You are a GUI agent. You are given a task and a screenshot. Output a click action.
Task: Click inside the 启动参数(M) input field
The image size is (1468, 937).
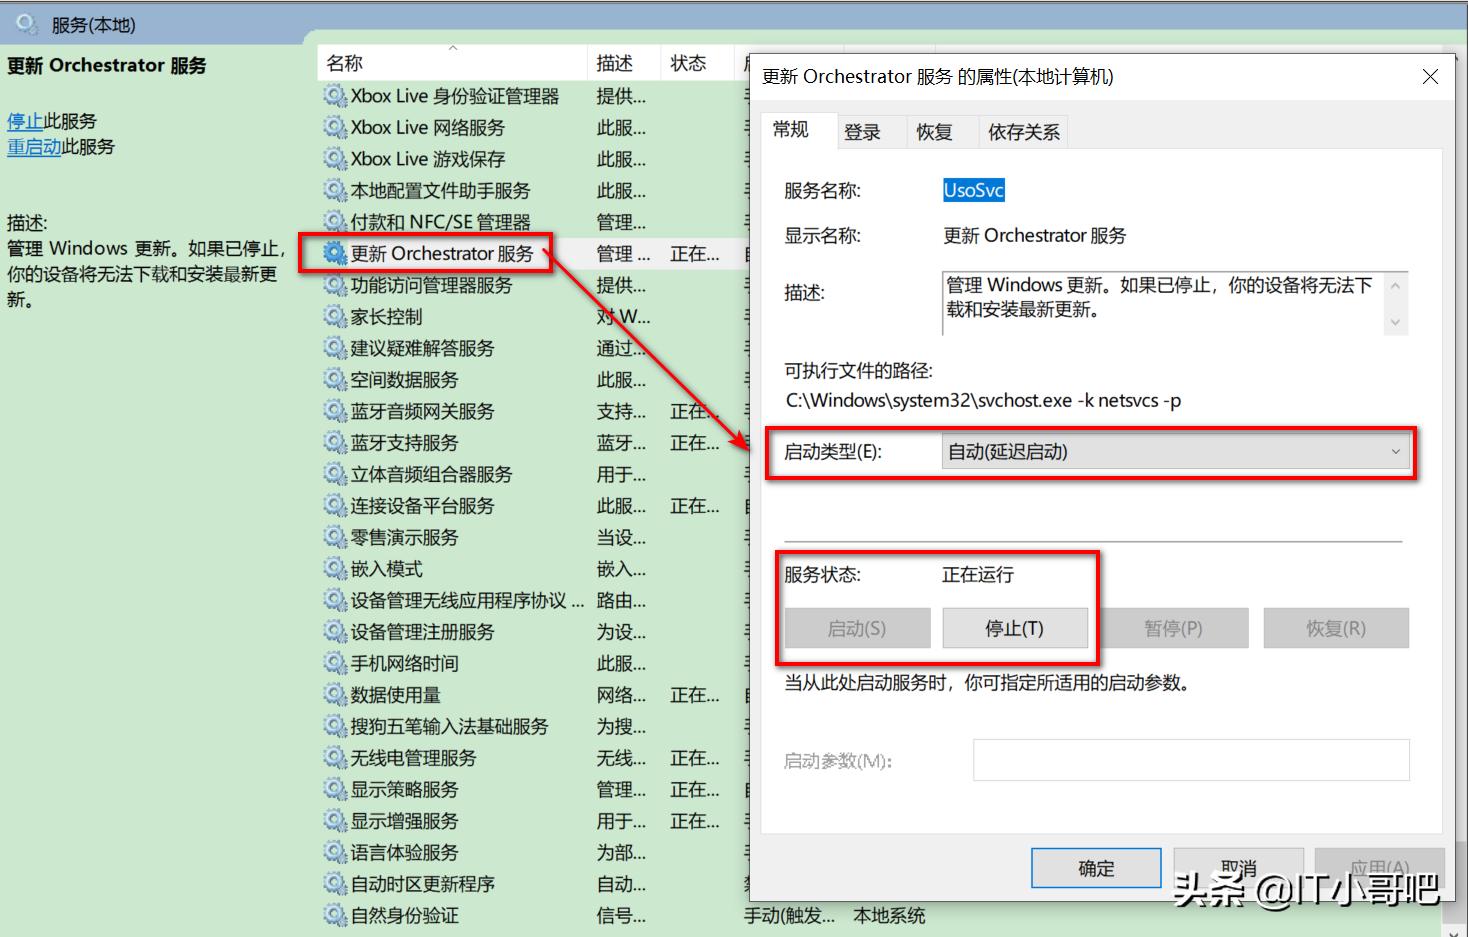point(1188,760)
